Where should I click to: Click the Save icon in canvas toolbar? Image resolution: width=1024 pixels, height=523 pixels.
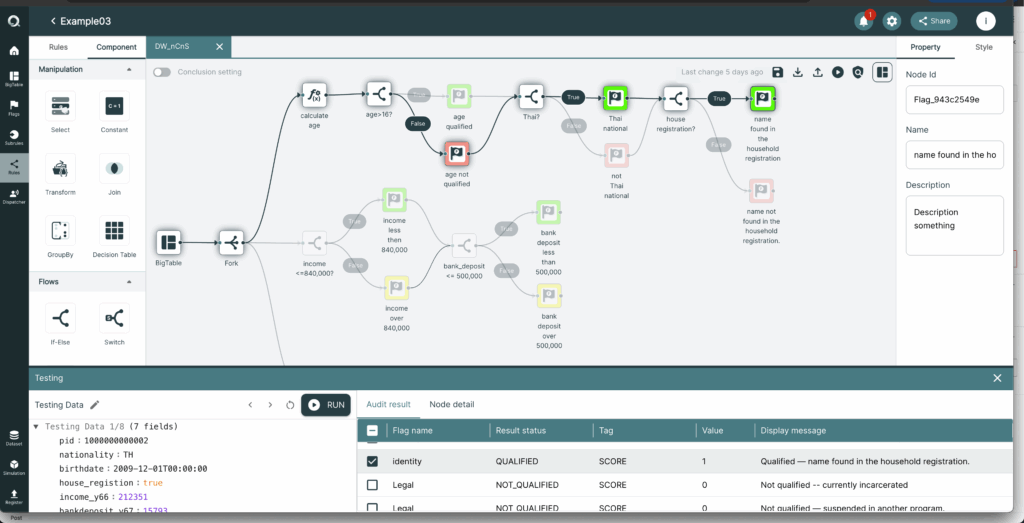click(x=777, y=72)
